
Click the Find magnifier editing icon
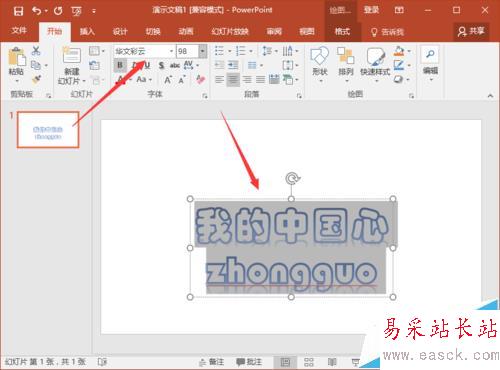[430, 54]
